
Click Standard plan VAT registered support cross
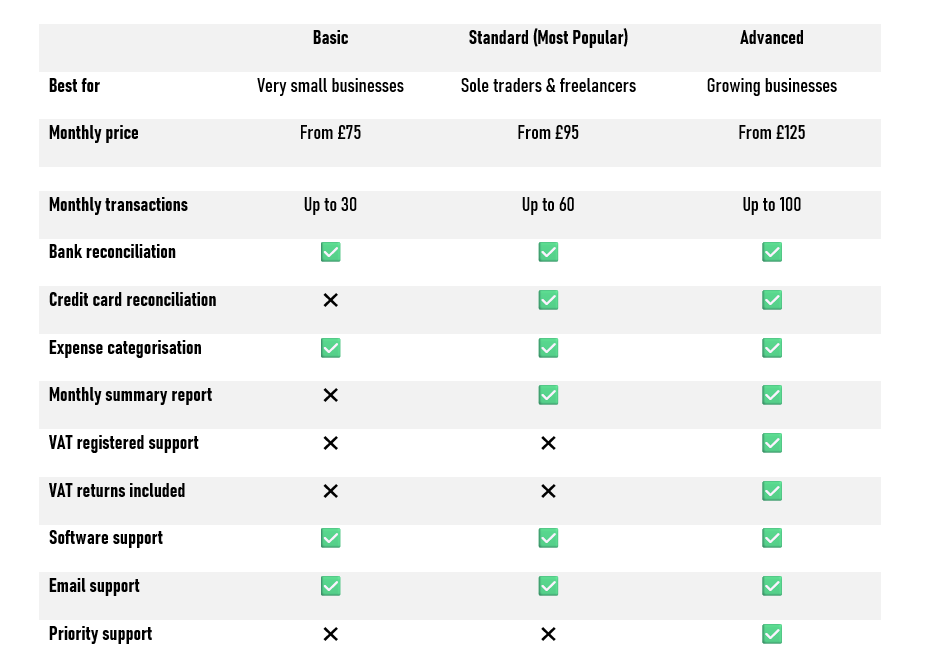pyautogui.click(x=548, y=443)
